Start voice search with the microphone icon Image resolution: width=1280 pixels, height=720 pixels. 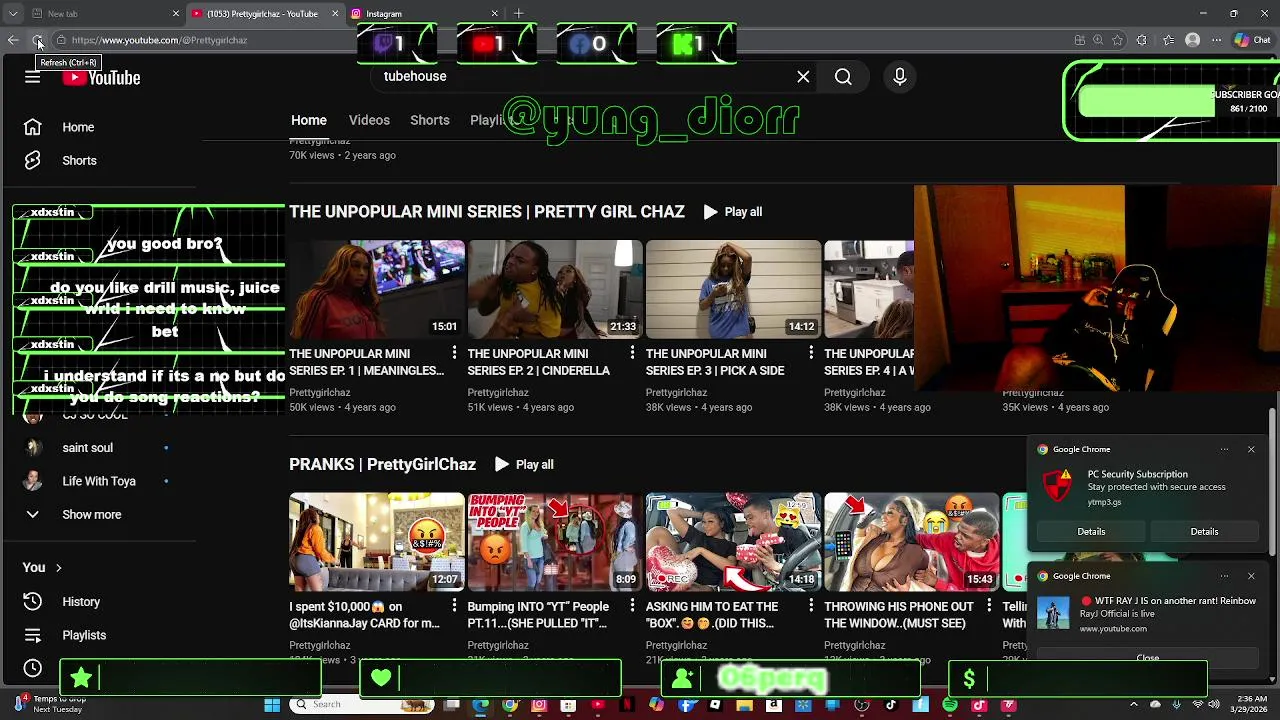coord(899,77)
